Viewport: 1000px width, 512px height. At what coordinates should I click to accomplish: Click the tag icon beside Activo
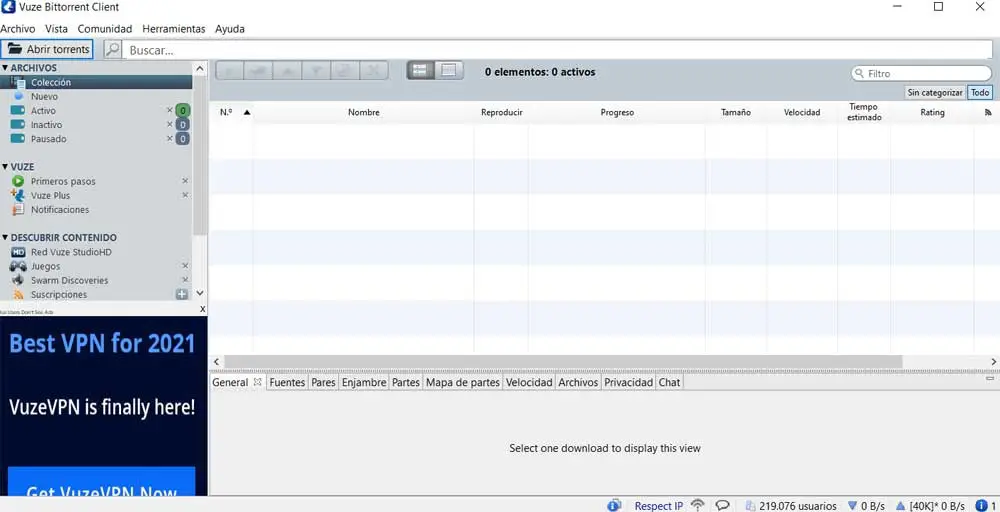coord(18,110)
